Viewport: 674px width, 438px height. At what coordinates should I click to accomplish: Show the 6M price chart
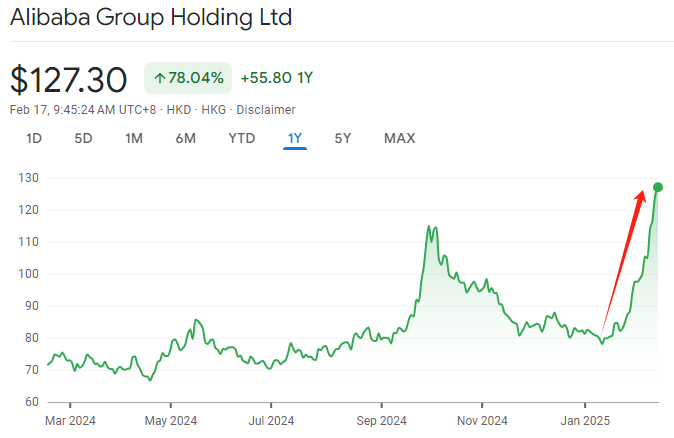[x=185, y=138]
